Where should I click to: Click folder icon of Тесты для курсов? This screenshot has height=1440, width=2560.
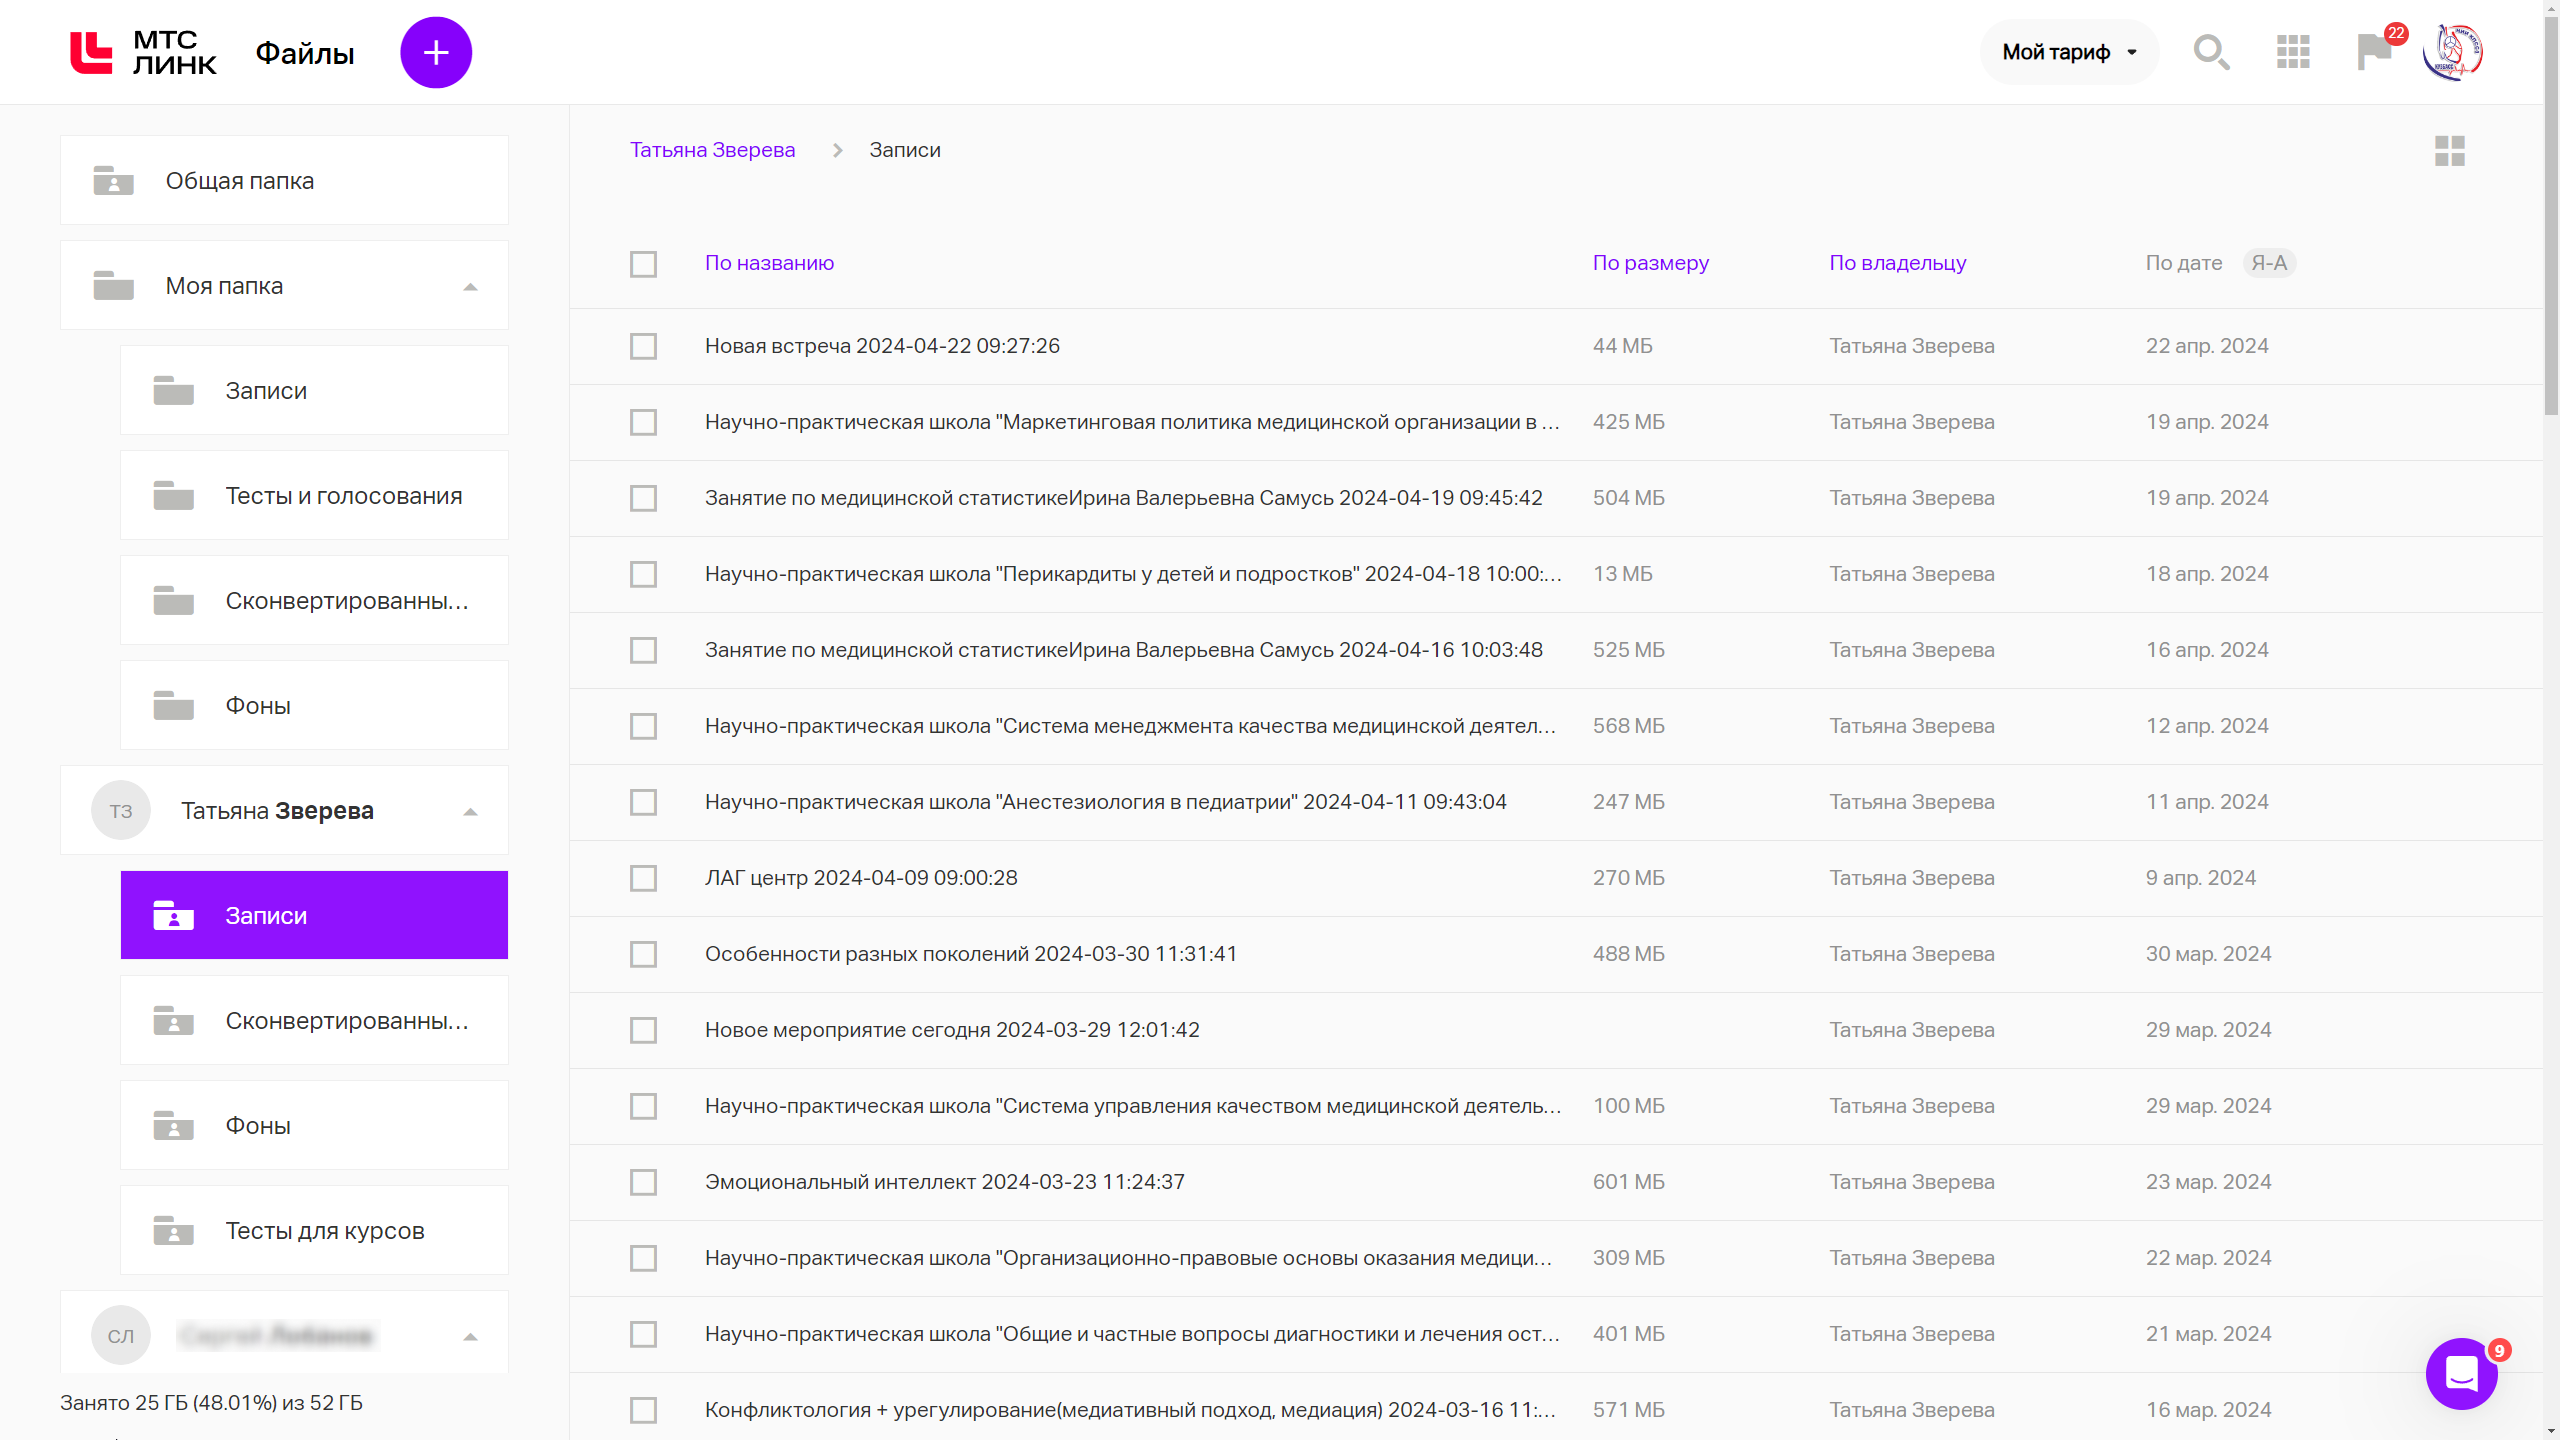(x=173, y=1231)
